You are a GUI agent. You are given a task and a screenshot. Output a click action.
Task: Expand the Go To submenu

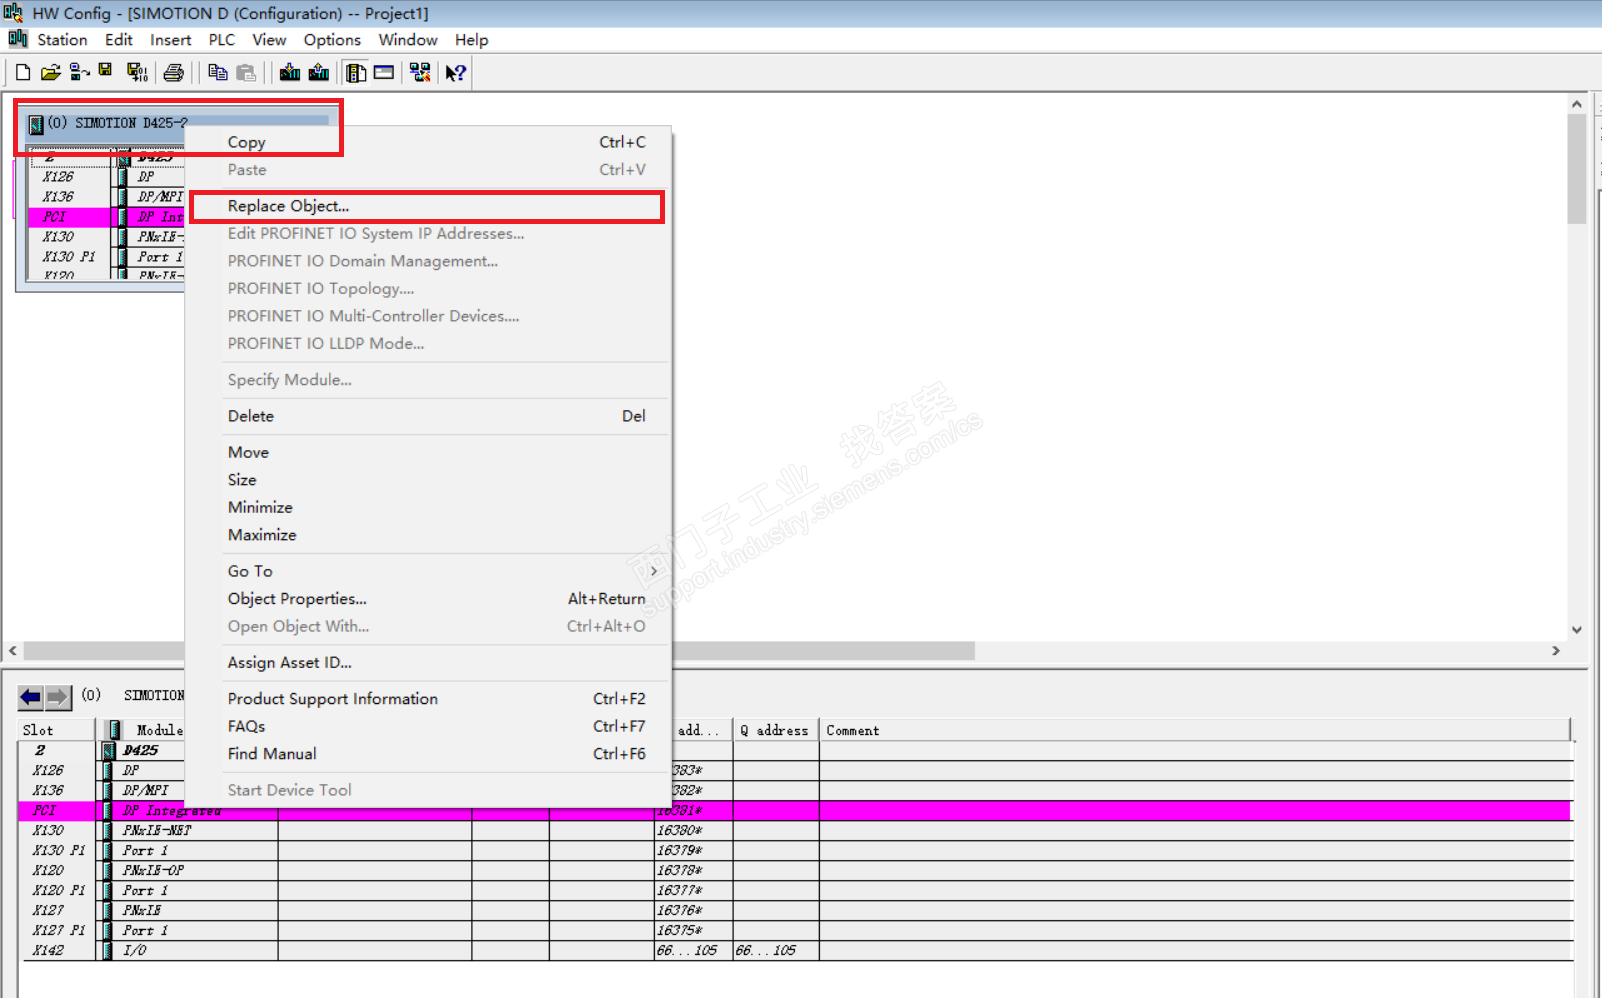point(429,571)
